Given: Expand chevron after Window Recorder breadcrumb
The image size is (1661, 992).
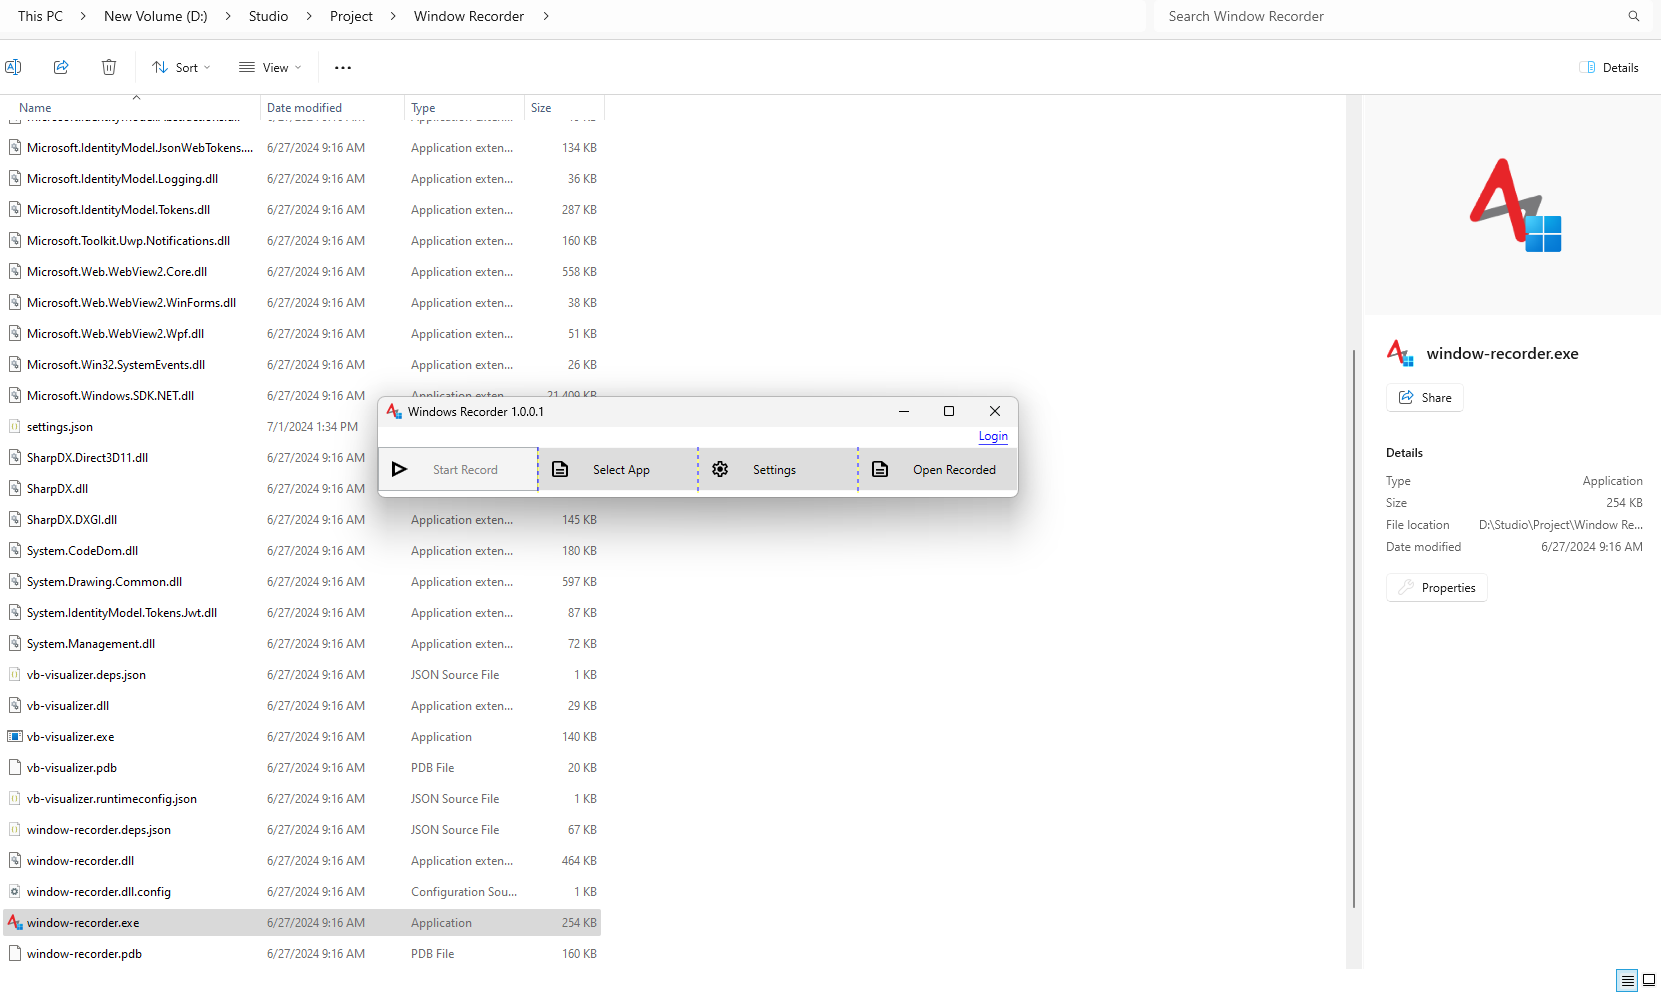Looking at the screenshot, I should [546, 16].
